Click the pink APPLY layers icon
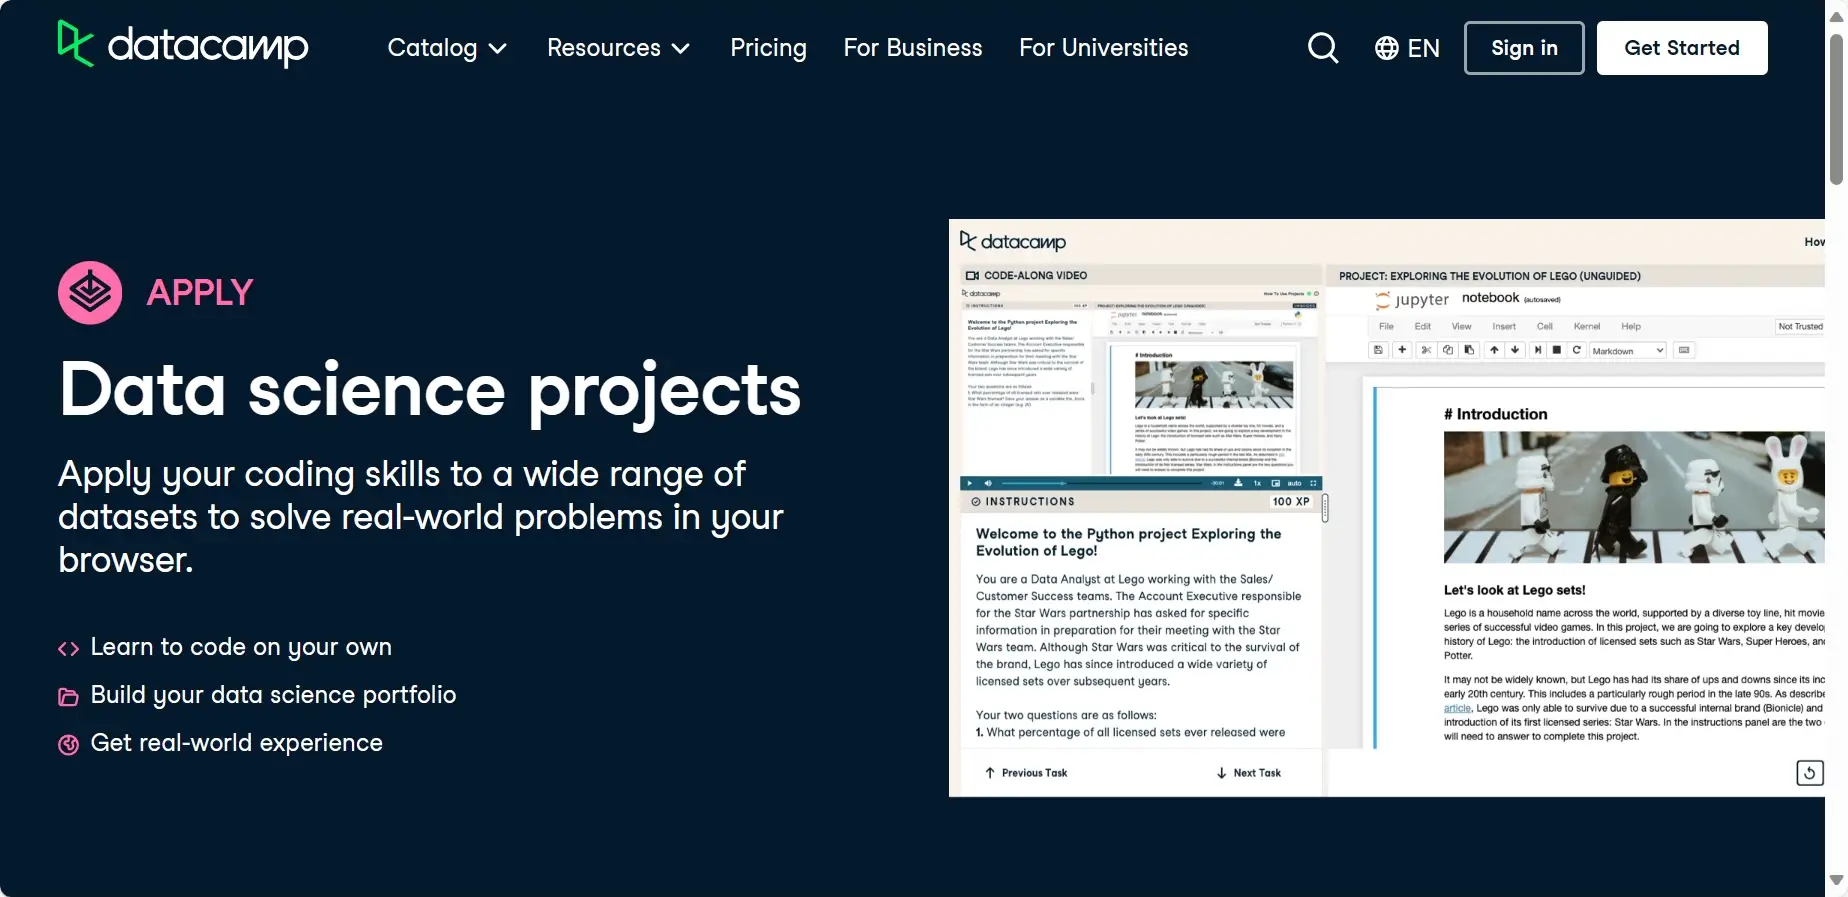This screenshot has height=897, width=1848. 90,293
